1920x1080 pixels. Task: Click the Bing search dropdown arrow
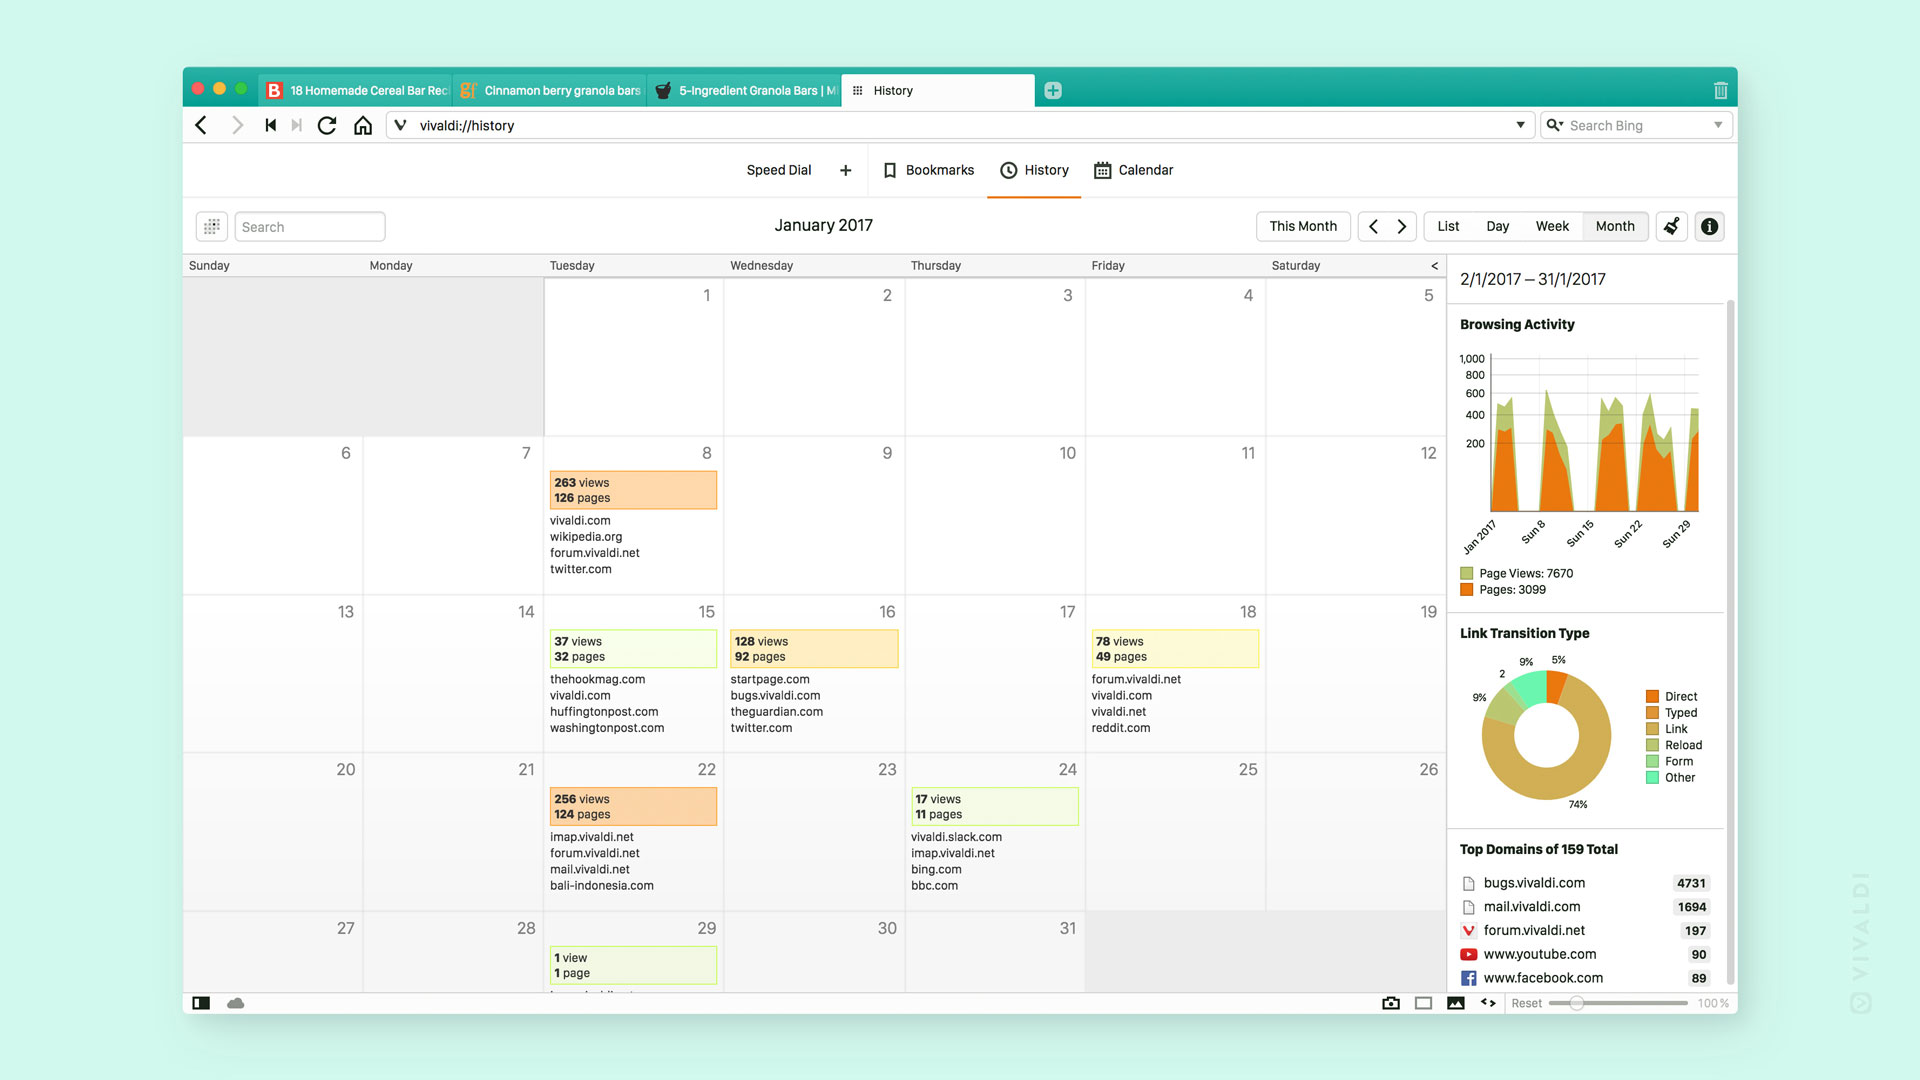coord(1720,124)
